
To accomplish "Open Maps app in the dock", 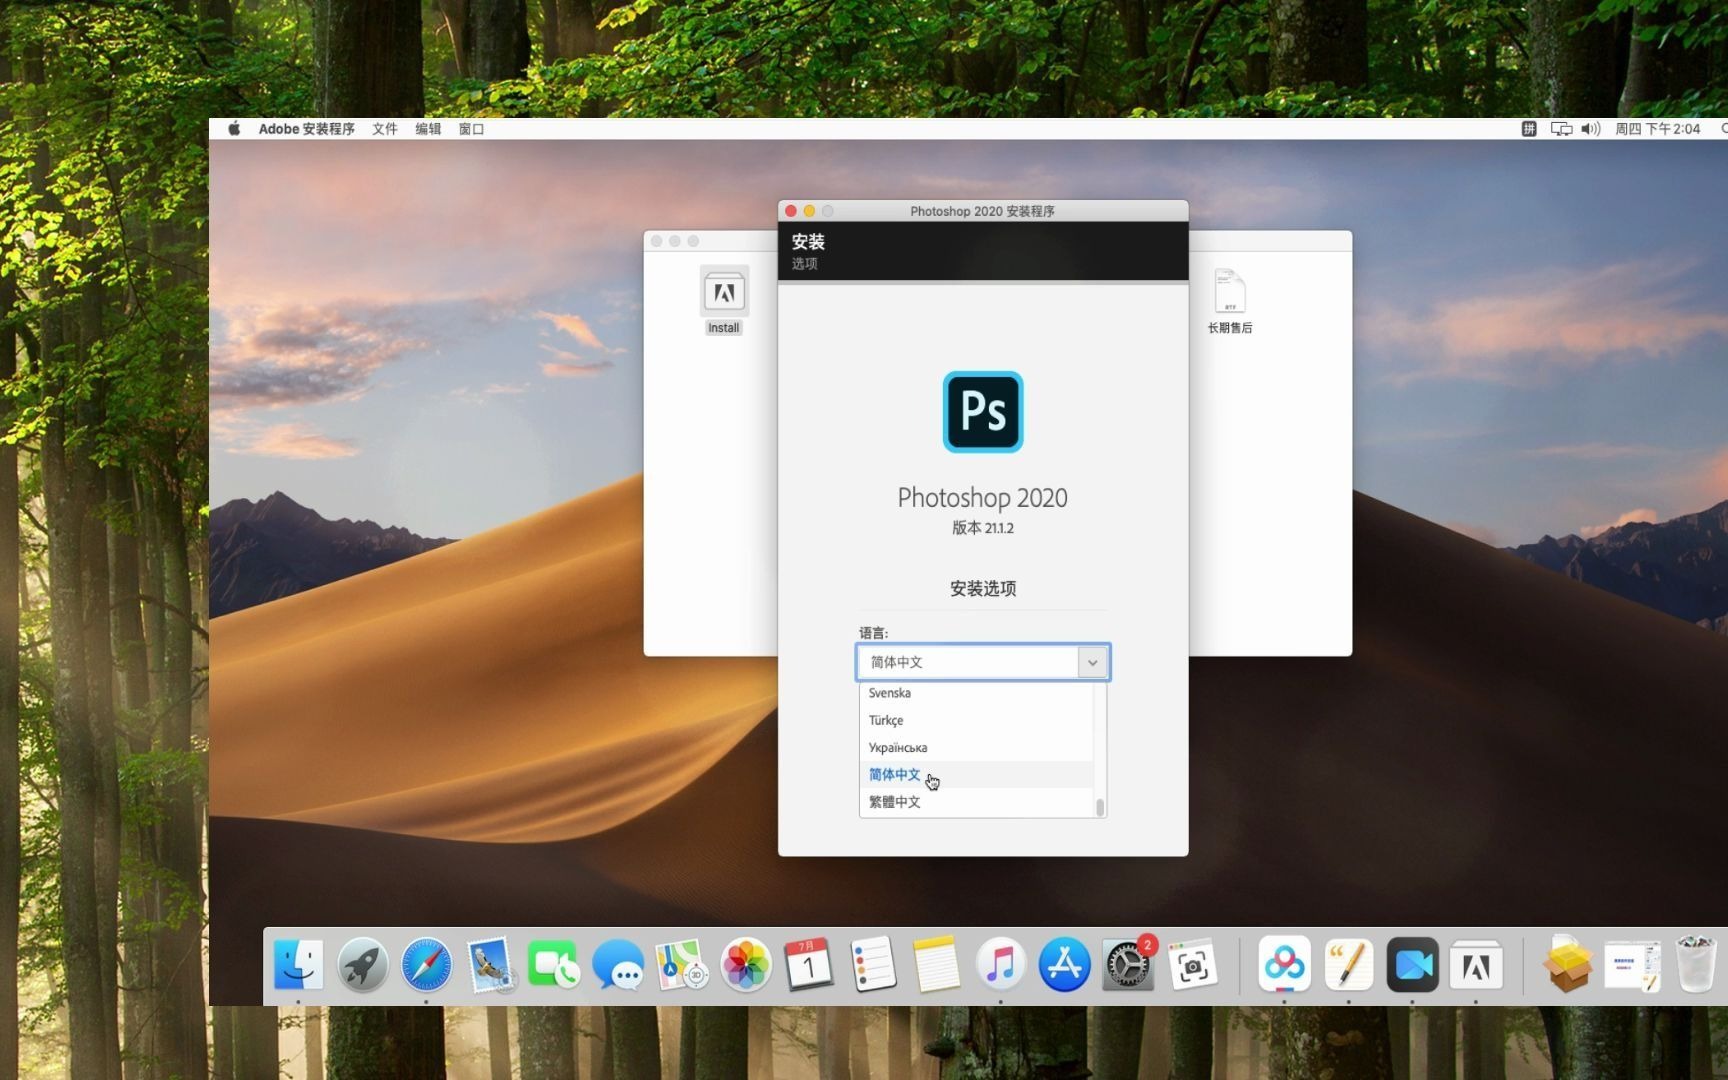I will (x=681, y=965).
